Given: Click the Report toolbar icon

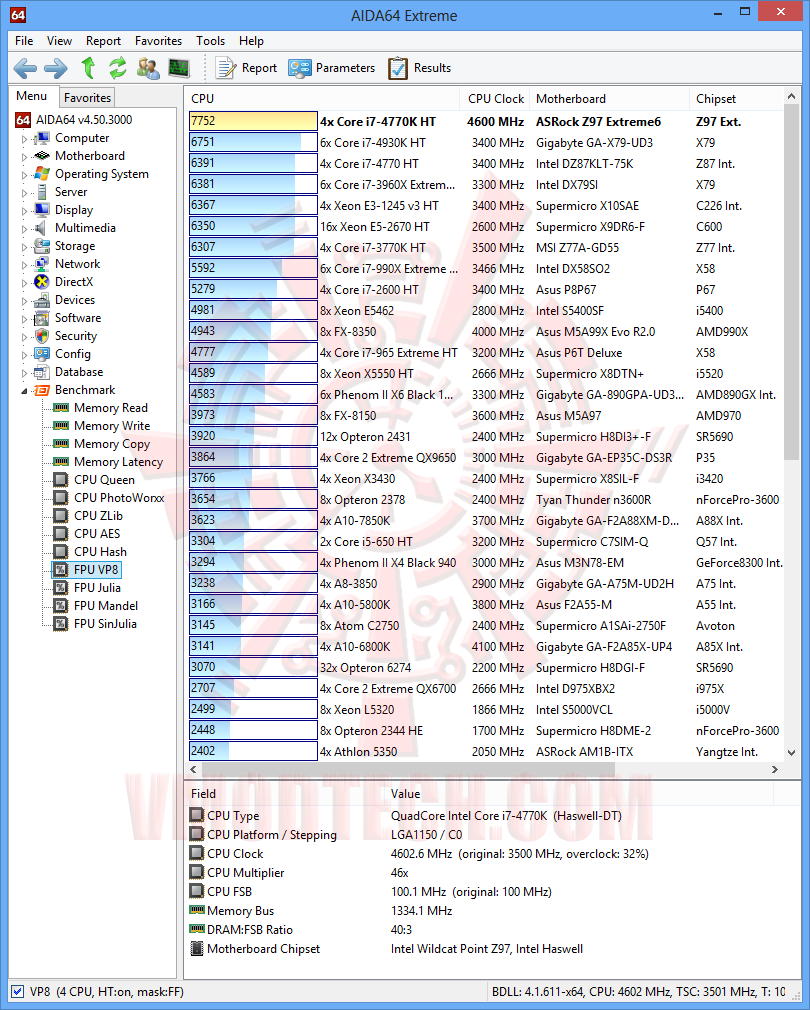Looking at the screenshot, I should tap(246, 68).
